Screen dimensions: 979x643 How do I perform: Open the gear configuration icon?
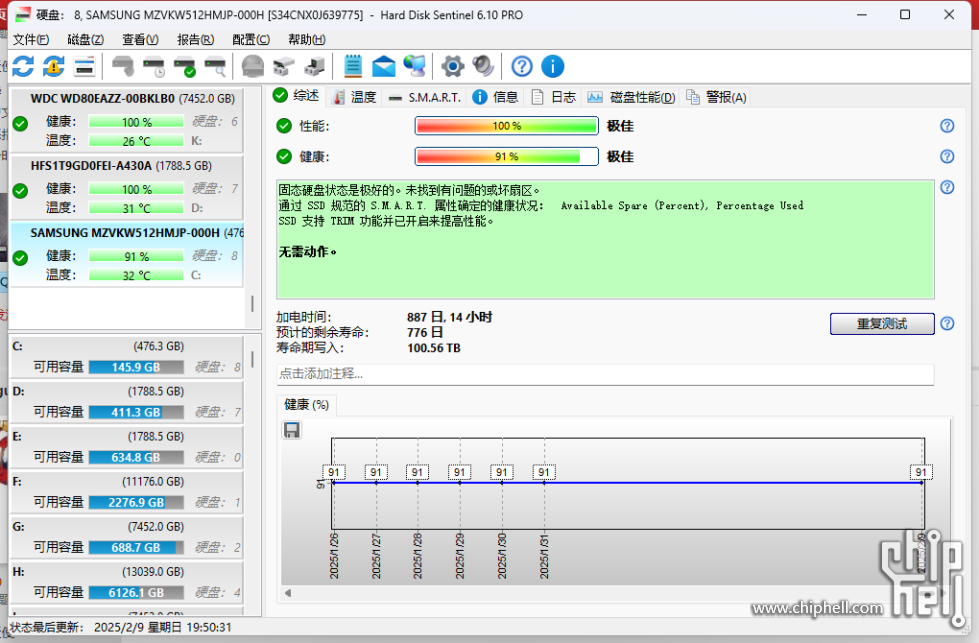pyautogui.click(x=453, y=66)
